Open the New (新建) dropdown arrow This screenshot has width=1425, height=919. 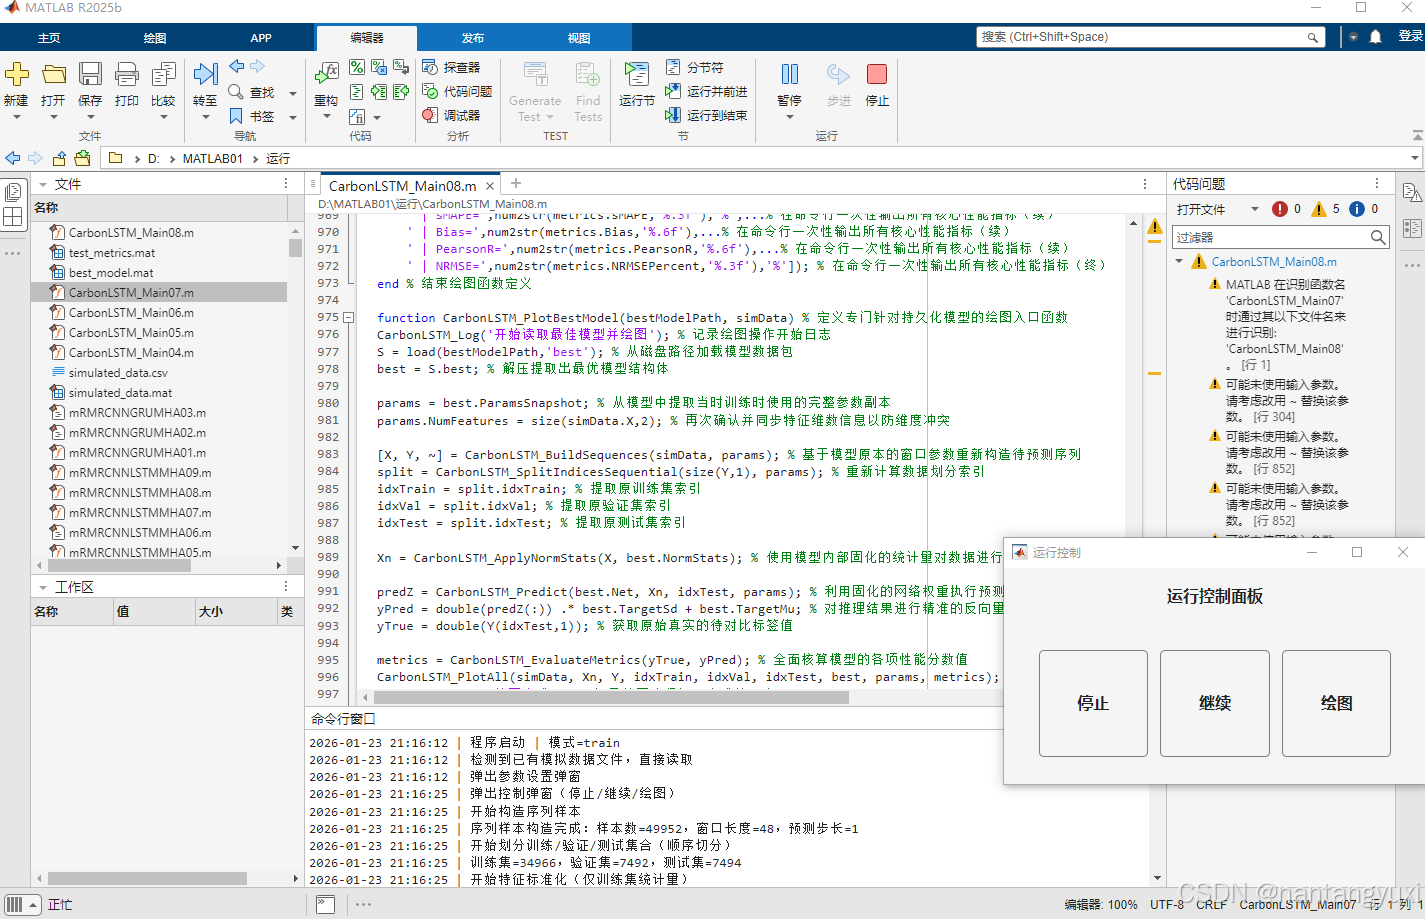click(17, 117)
